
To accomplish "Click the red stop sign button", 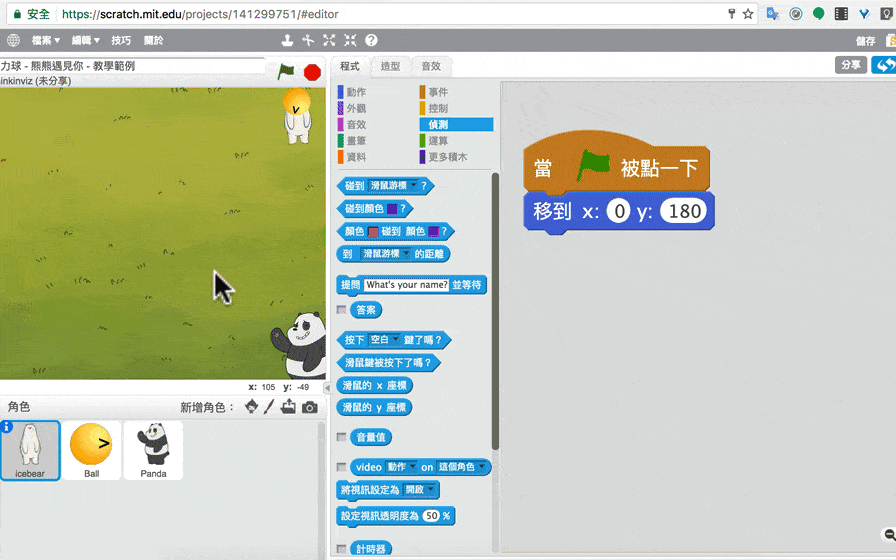I will (x=312, y=72).
